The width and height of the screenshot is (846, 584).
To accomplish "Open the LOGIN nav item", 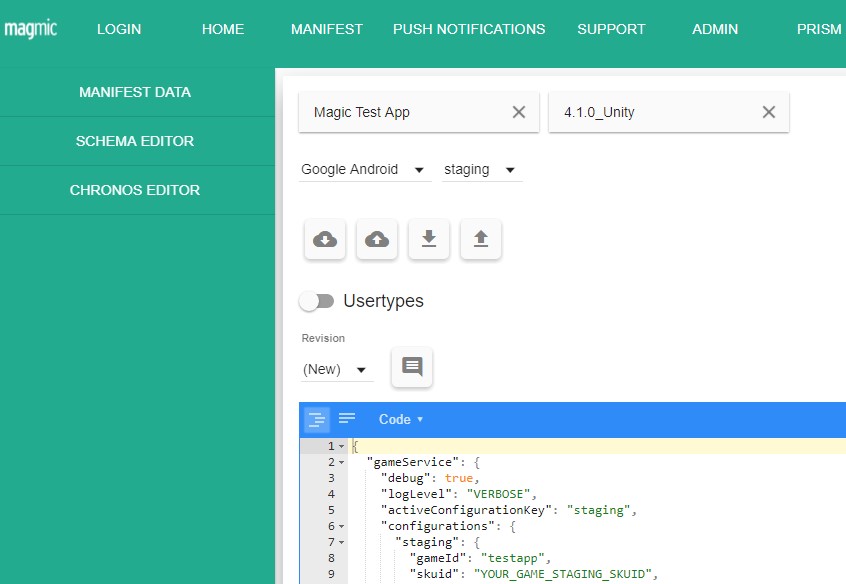I will tap(119, 29).
